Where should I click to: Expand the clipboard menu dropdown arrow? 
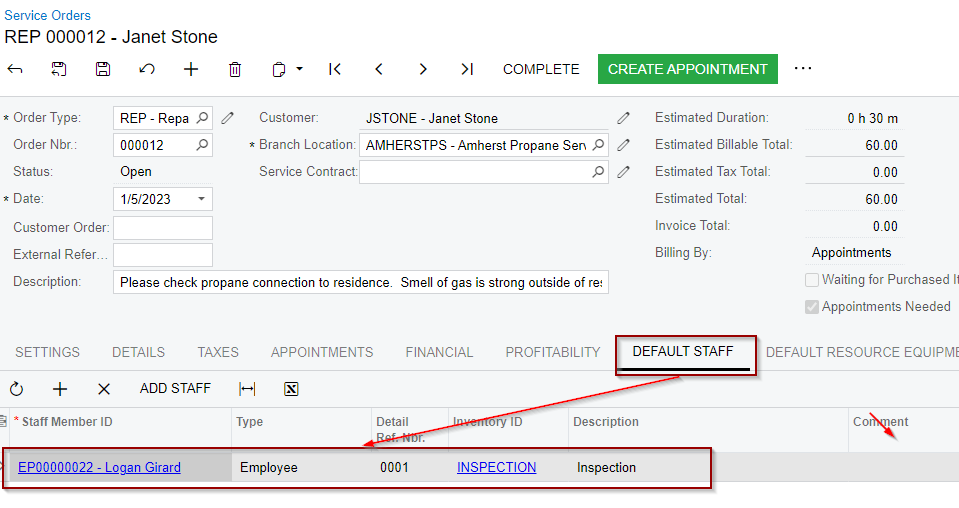(299, 69)
